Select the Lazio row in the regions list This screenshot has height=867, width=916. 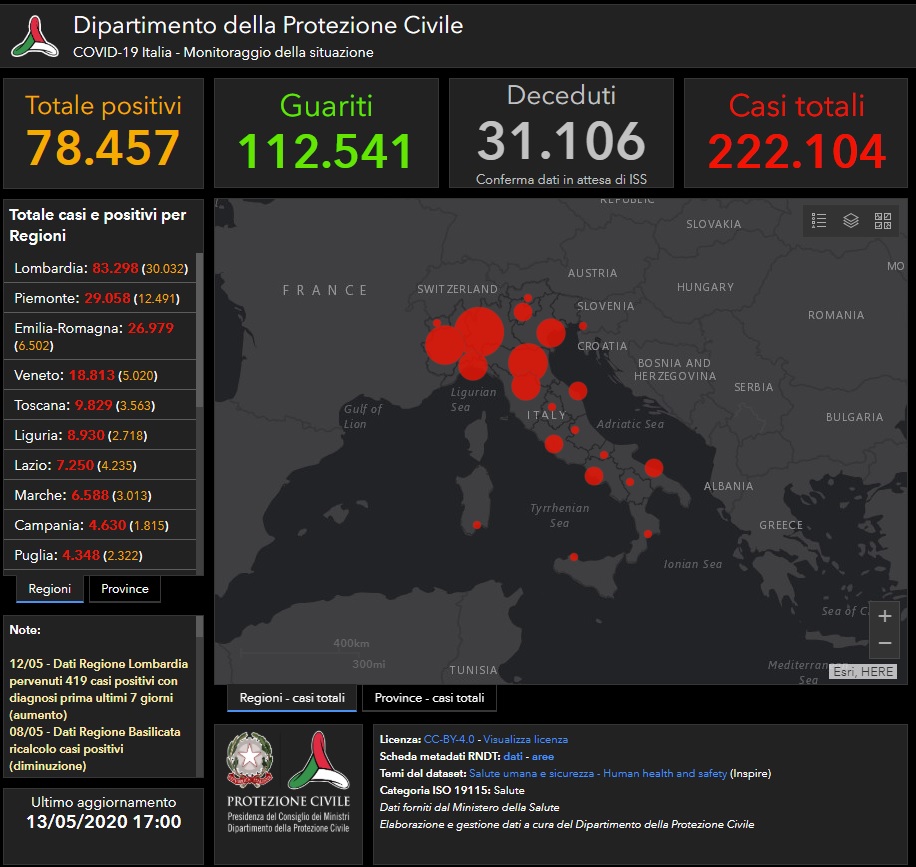point(100,465)
